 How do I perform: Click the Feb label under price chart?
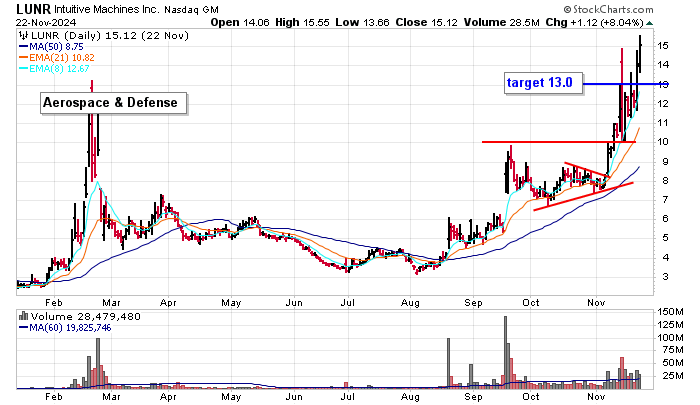coord(54,302)
